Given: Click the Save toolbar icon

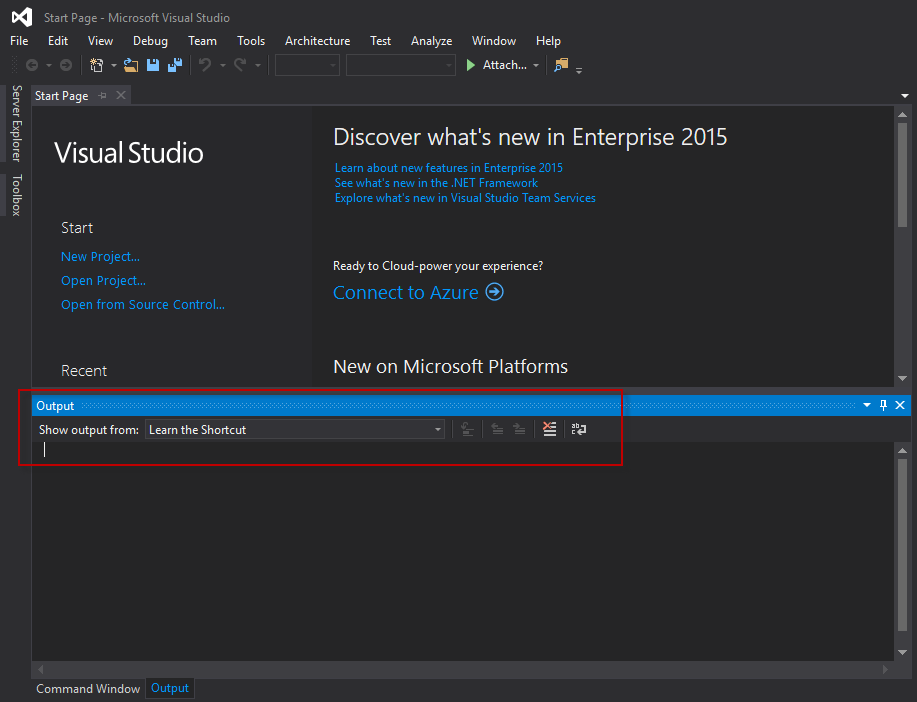Looking at the screenshot, I should pyautogui.click(x=153, y=65).
